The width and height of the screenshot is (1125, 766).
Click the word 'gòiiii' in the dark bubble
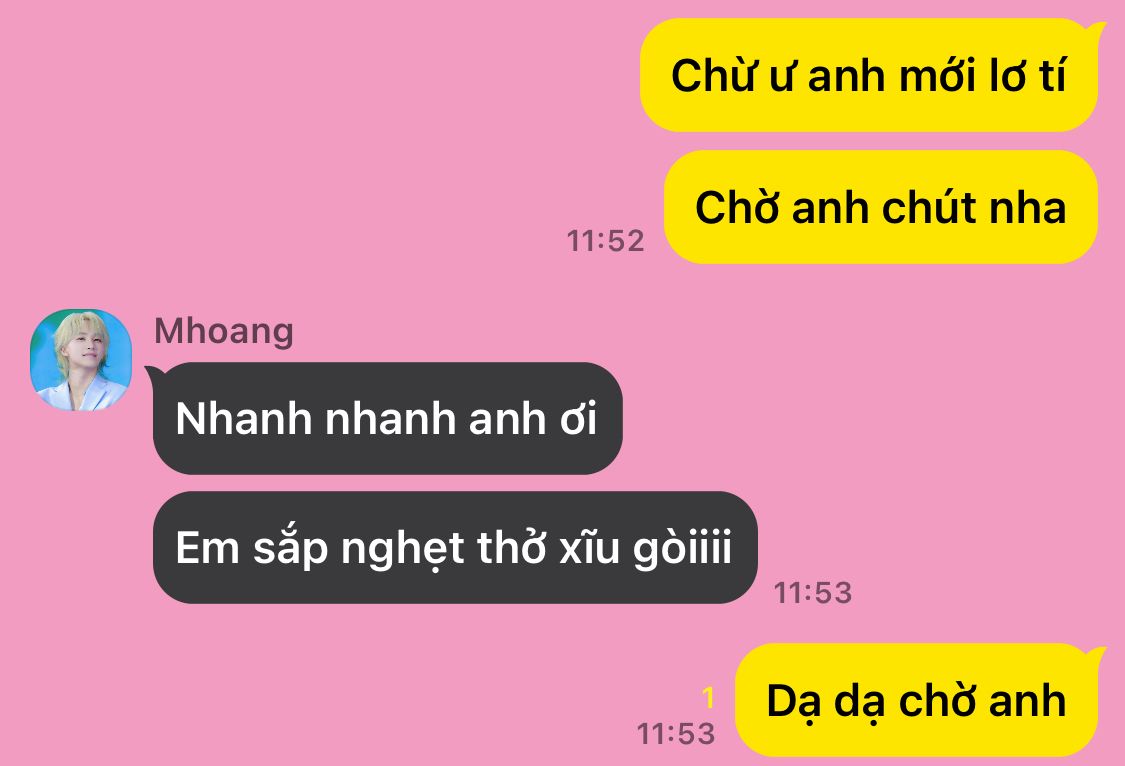click(682, 548)
